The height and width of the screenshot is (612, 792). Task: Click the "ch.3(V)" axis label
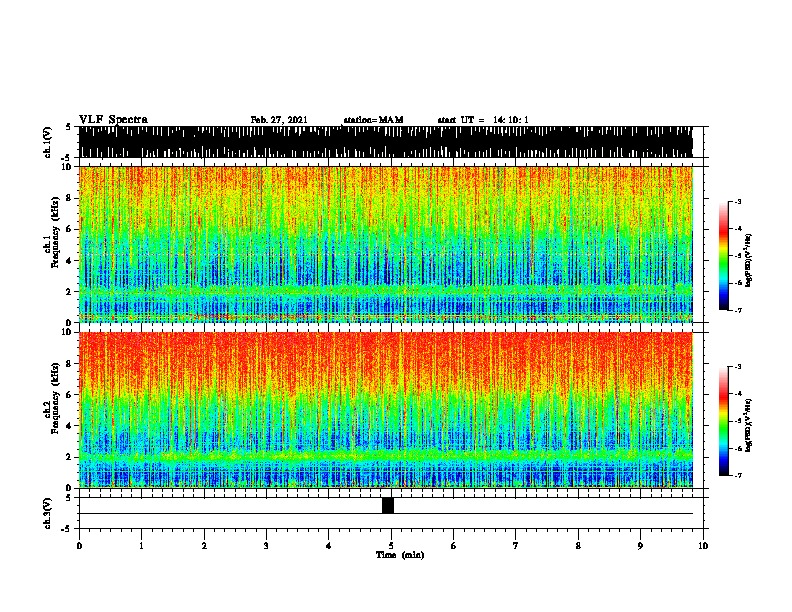[48, 513]
